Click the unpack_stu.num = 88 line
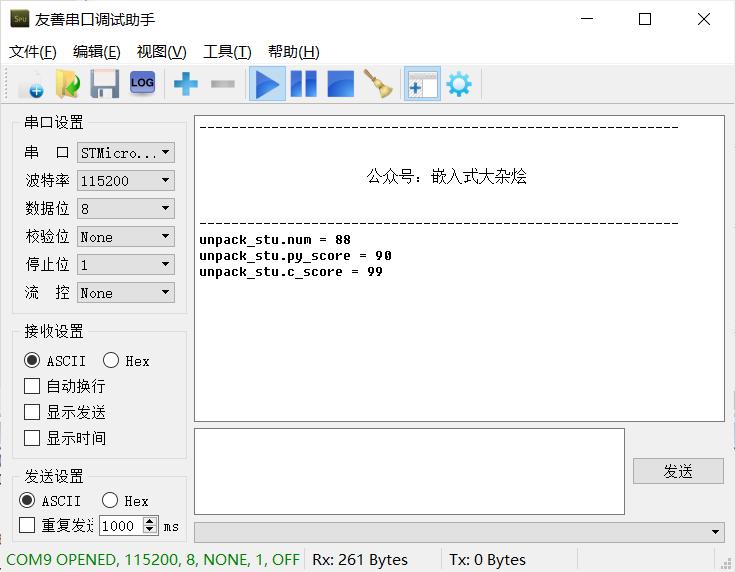Screen dimensions: 735x572 (x=275, y=240)
